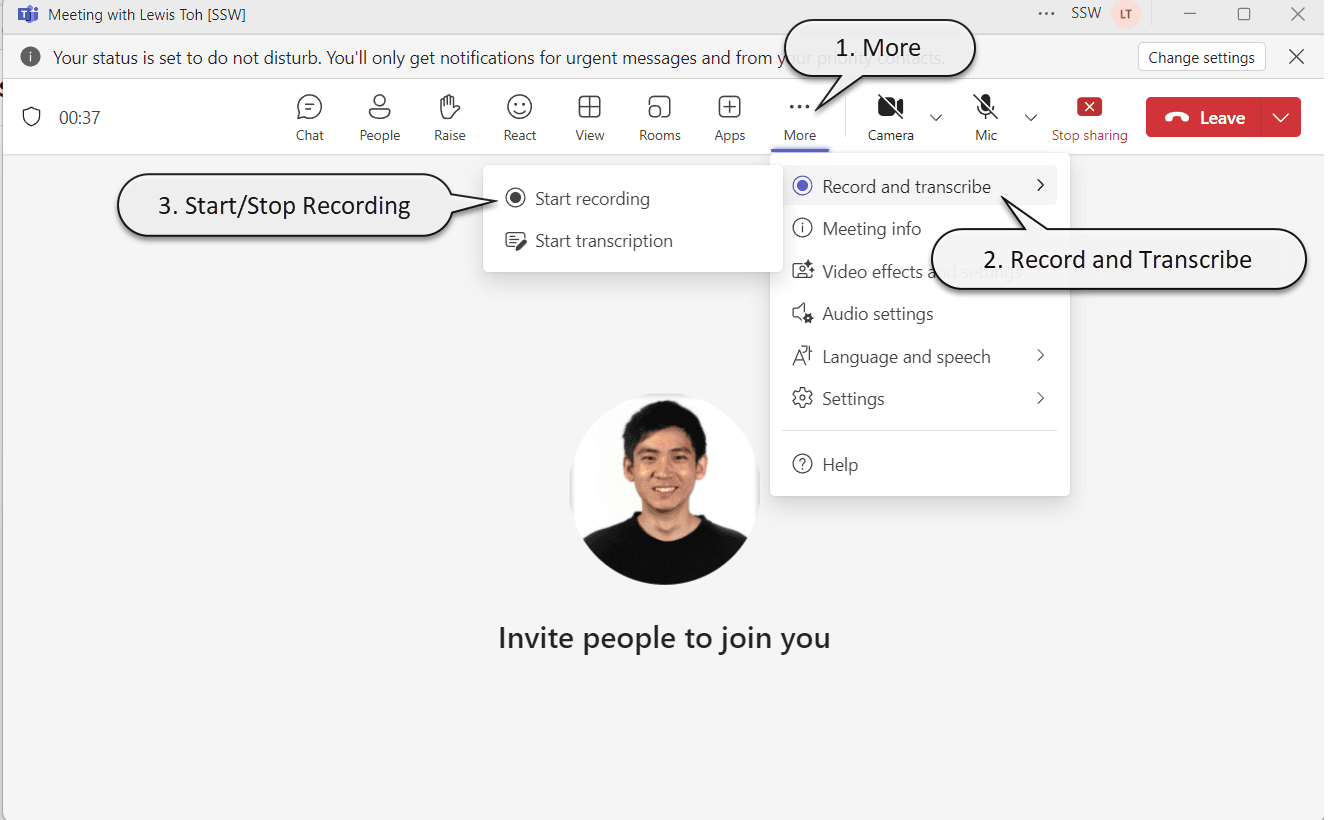Expand the Camera options dropdown arrow
Viewport: 1328px width, 820px height.
[936, 117]
